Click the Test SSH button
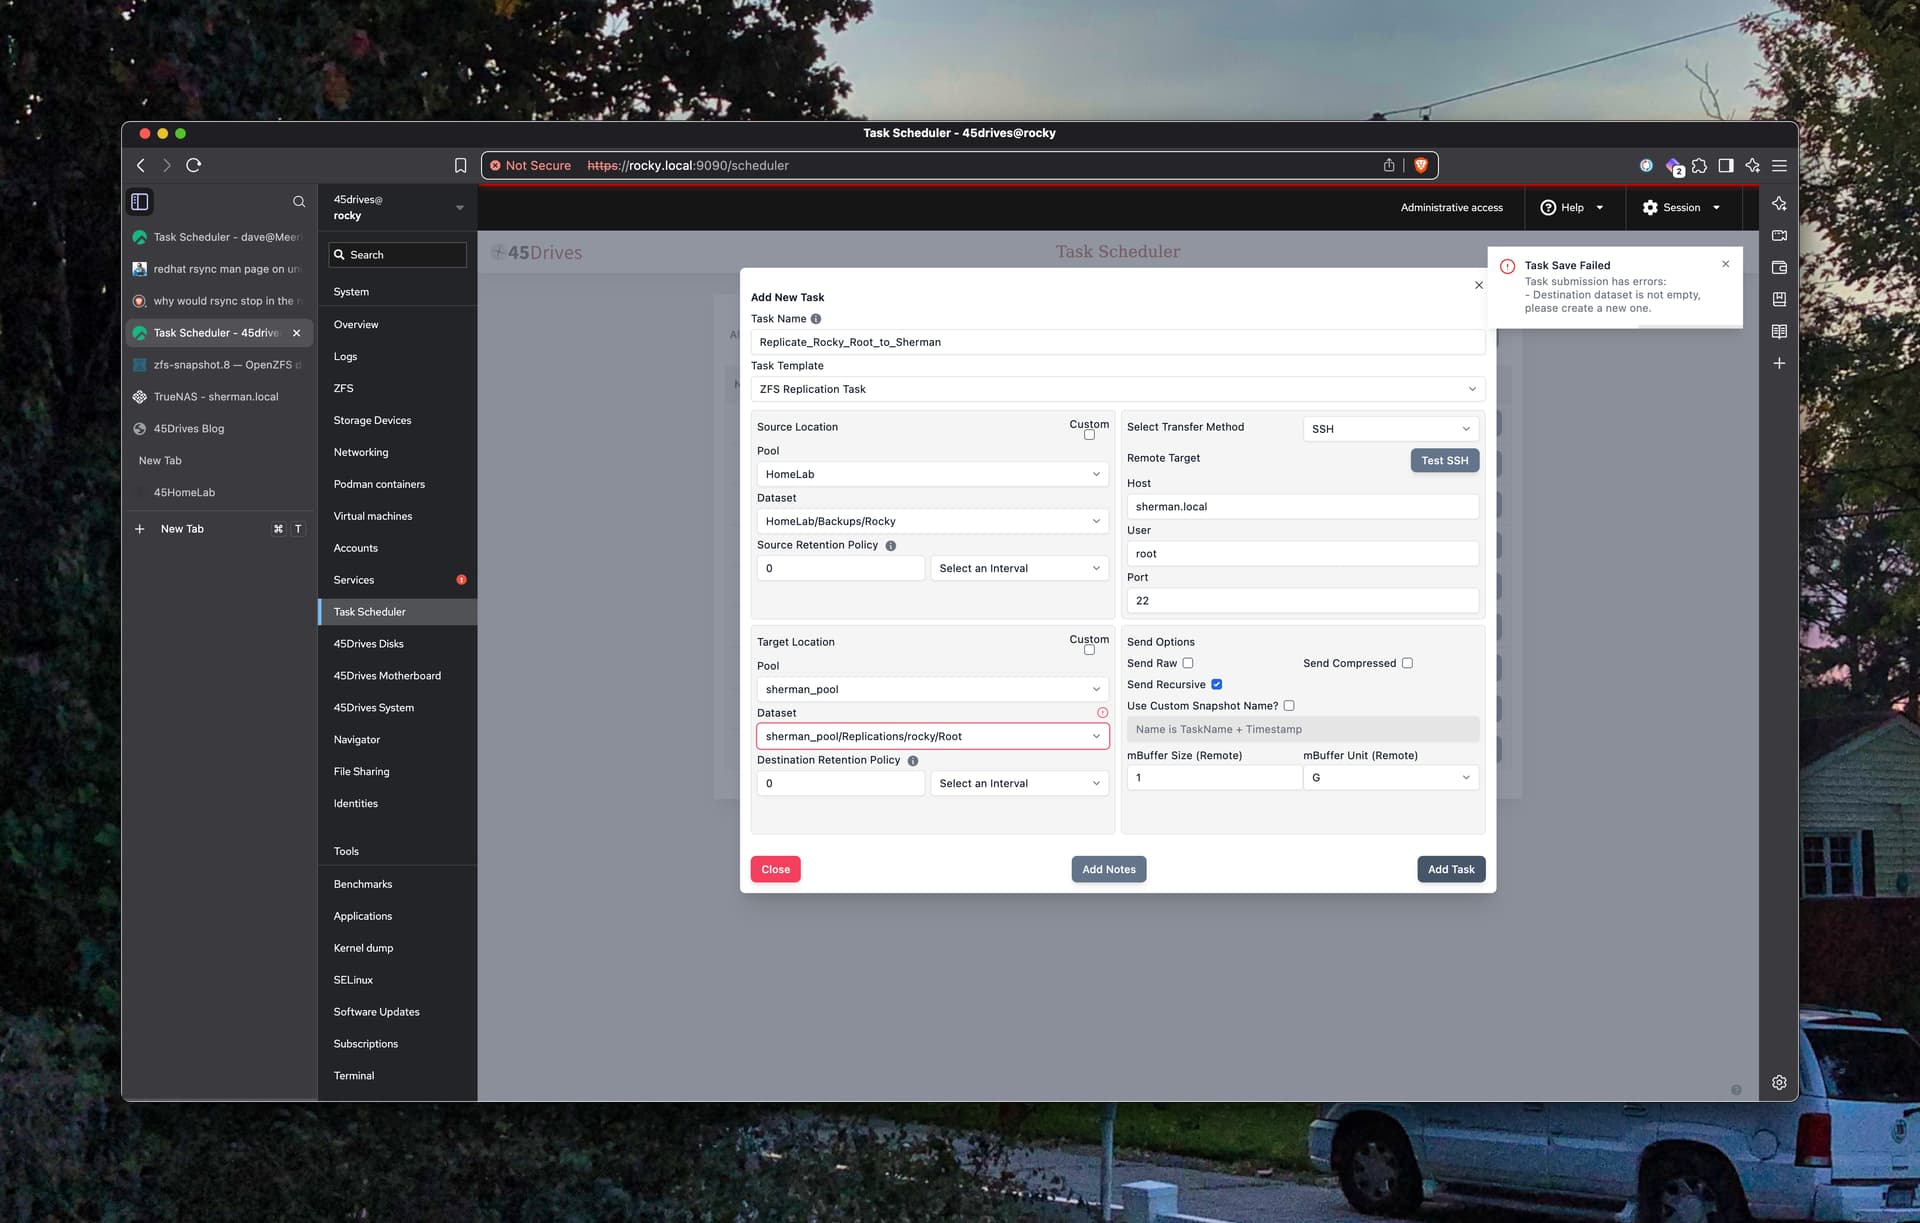The width and height of the screenshot is (1920, 1223). [1445, 461]
